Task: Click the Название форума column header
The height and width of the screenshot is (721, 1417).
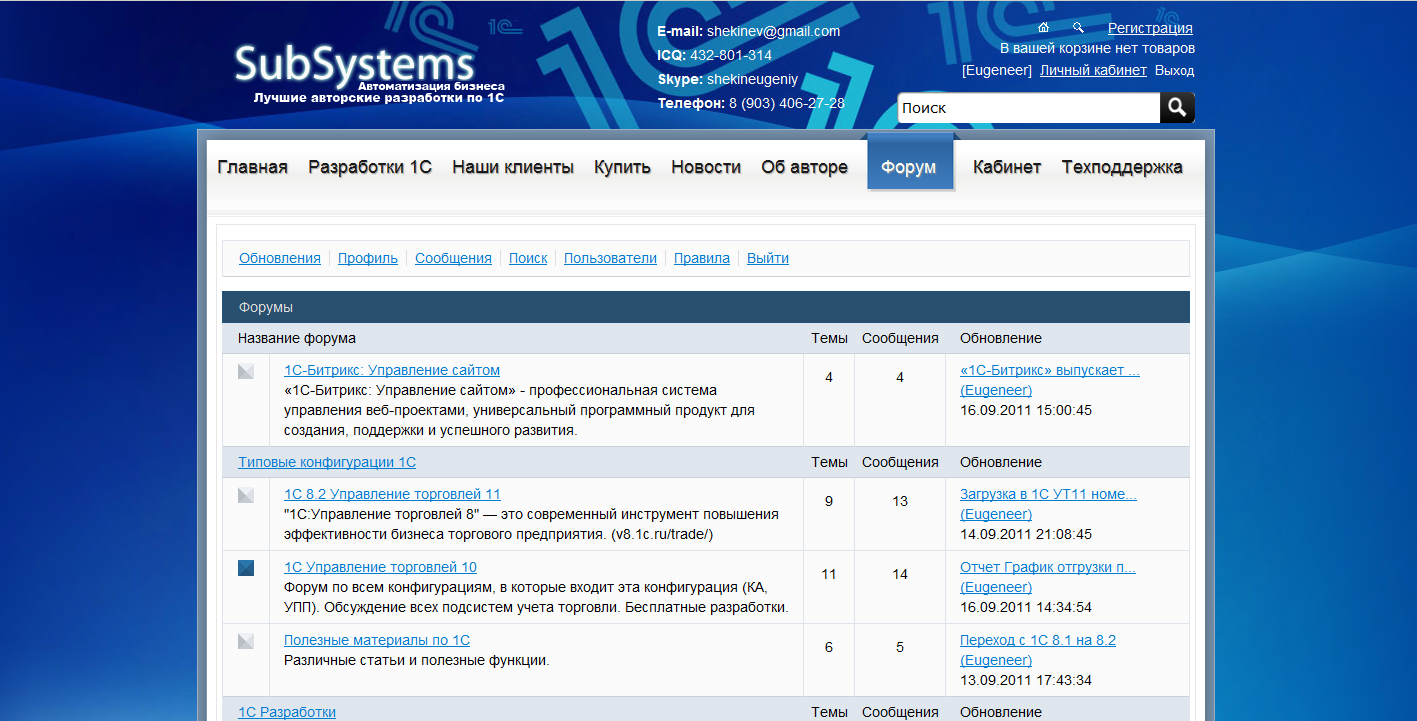Action: [x=297, y=338]
